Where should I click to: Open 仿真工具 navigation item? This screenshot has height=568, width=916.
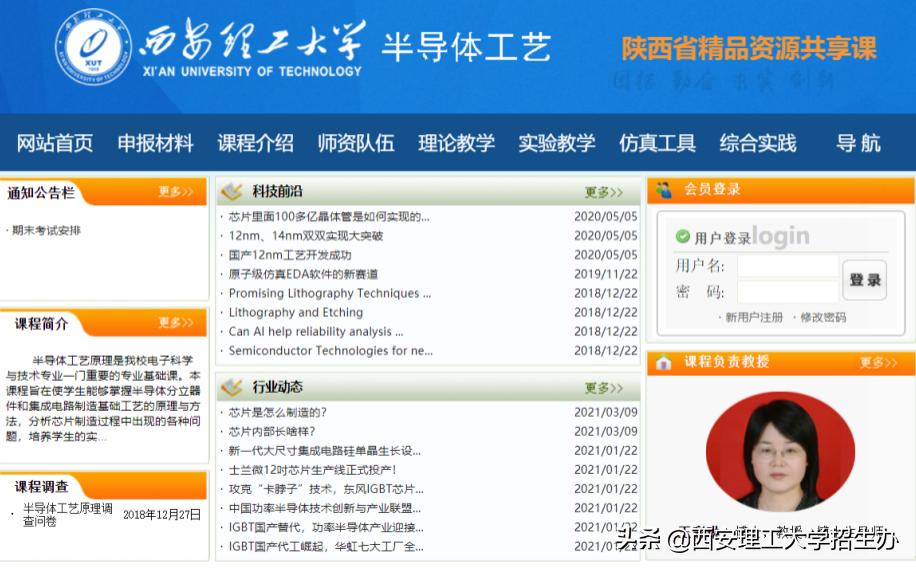pos(658,143)
